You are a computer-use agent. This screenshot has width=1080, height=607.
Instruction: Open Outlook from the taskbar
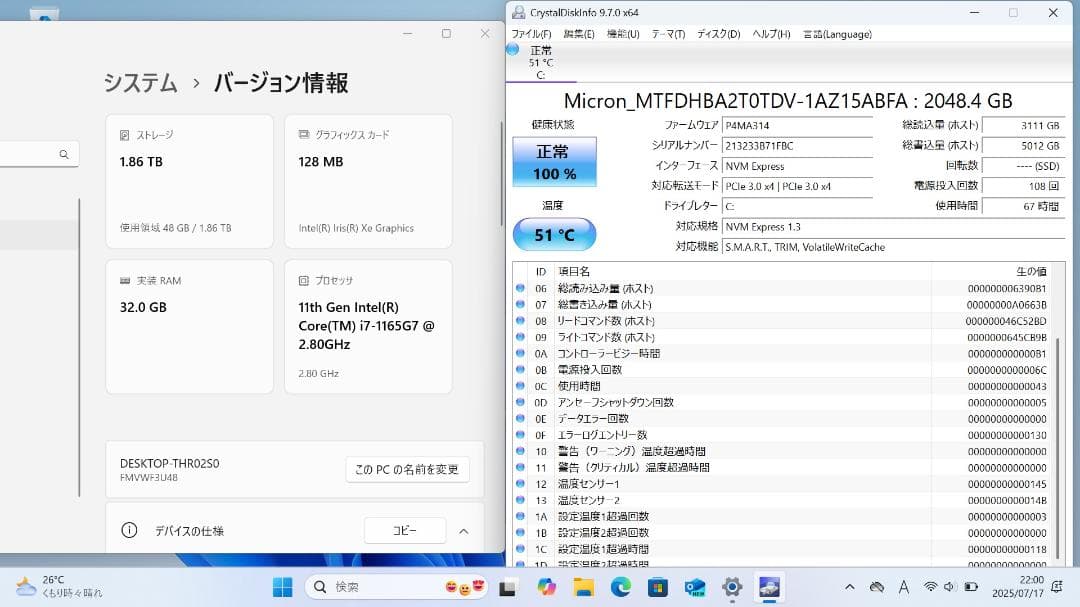(697, 587)
